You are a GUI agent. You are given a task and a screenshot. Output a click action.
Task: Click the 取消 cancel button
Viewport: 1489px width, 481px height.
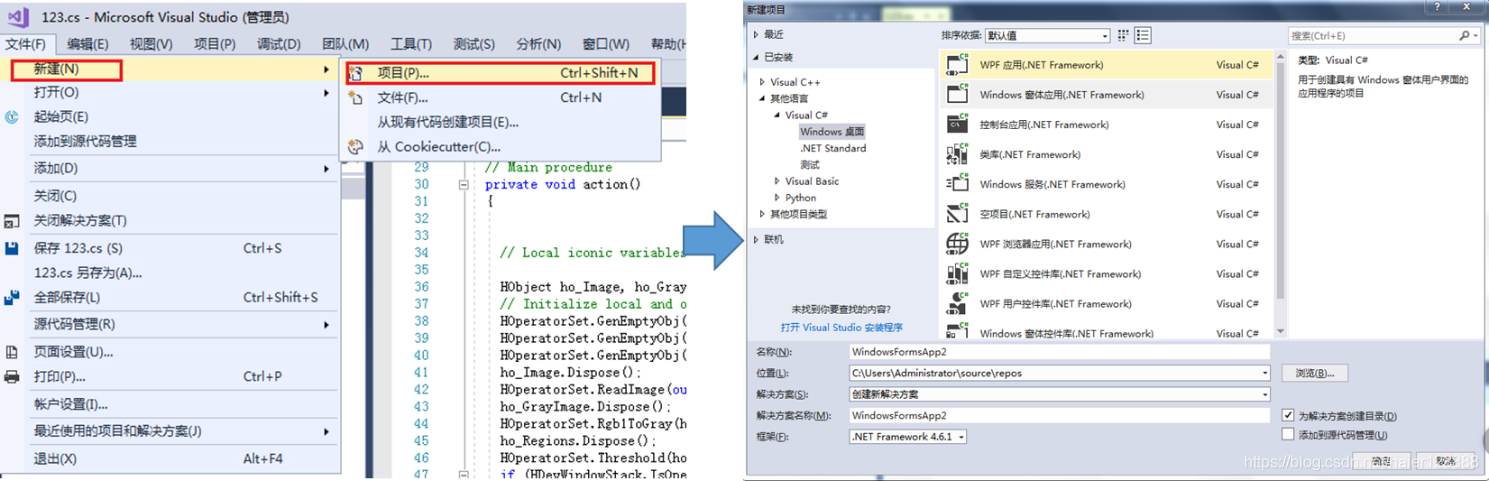pyautogui.click(x=1446, y=461)
